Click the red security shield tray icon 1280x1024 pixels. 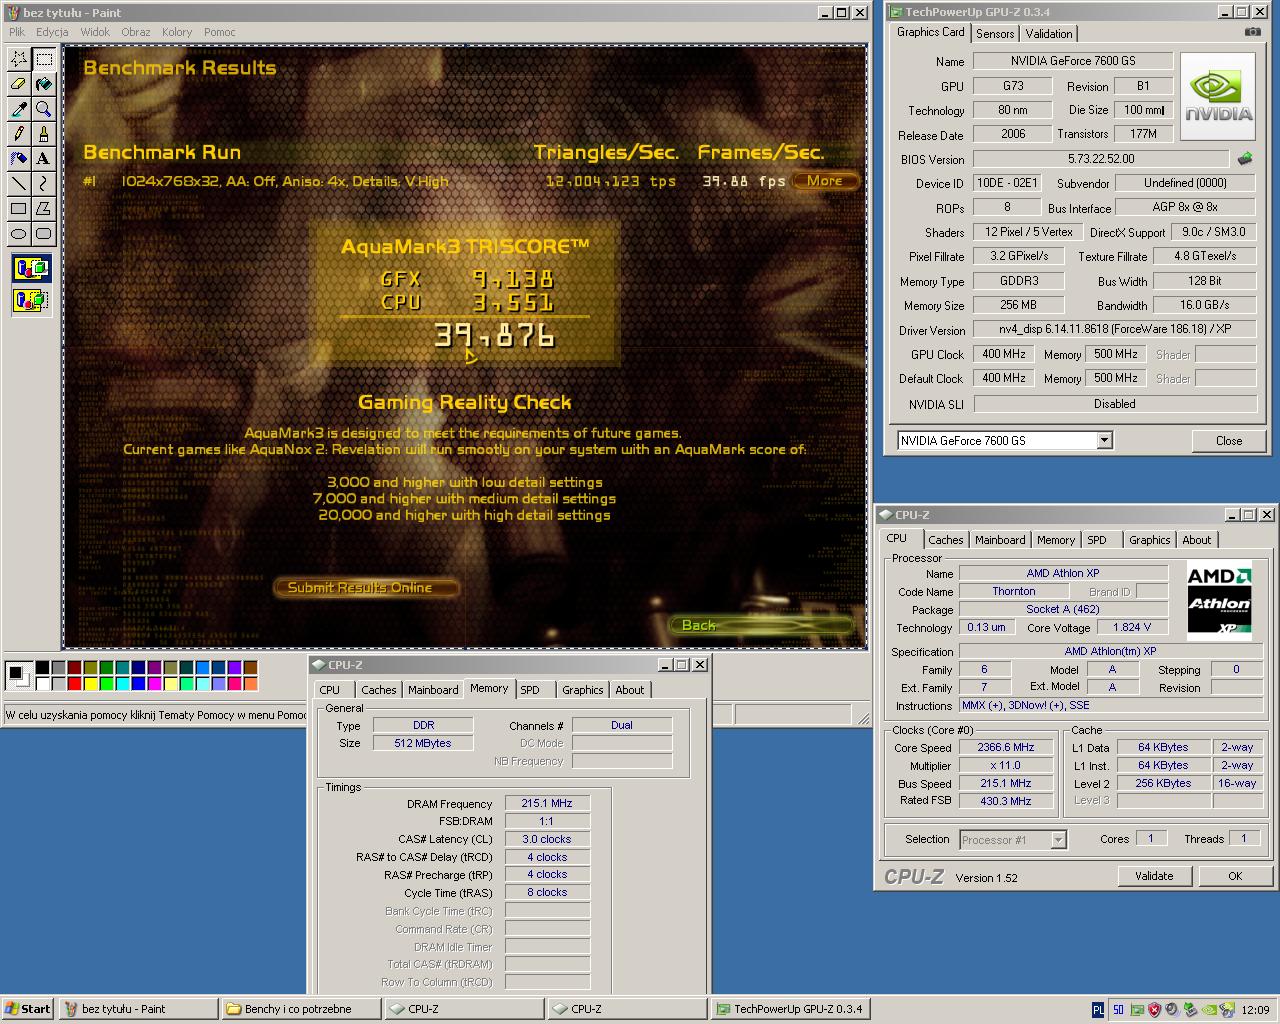pyautogui.click(x=1153, y=1010)
